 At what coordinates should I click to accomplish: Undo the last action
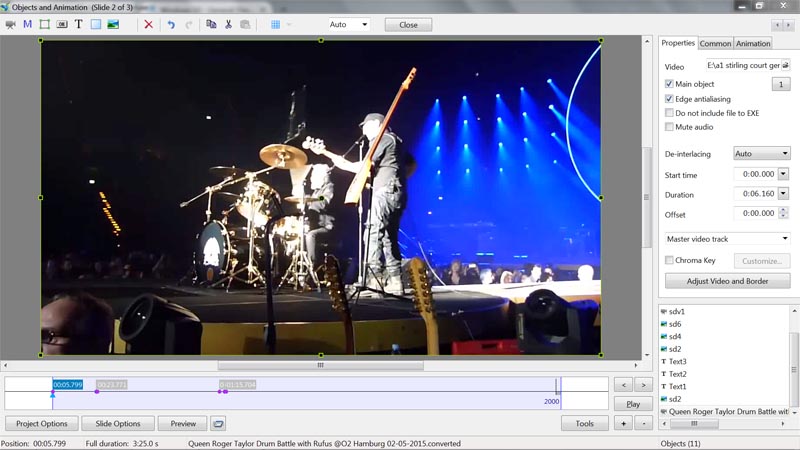171,24
